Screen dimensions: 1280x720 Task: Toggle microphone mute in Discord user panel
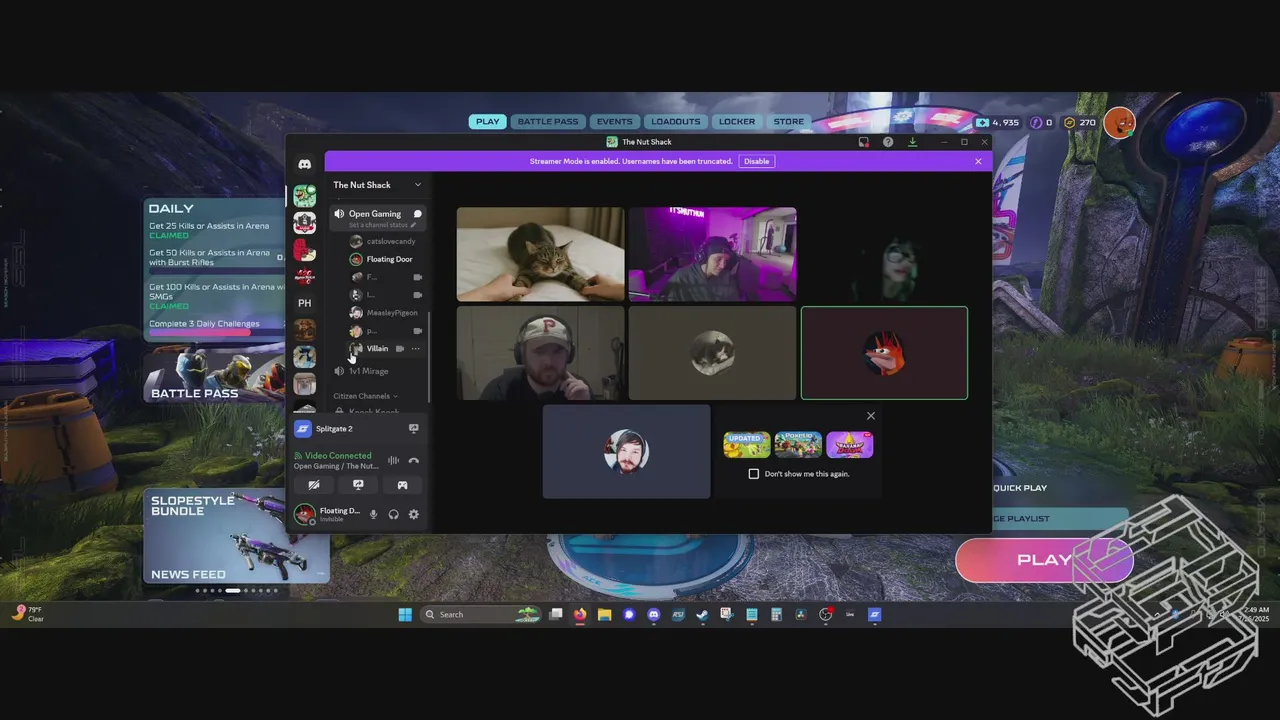(x=374, y=514)
